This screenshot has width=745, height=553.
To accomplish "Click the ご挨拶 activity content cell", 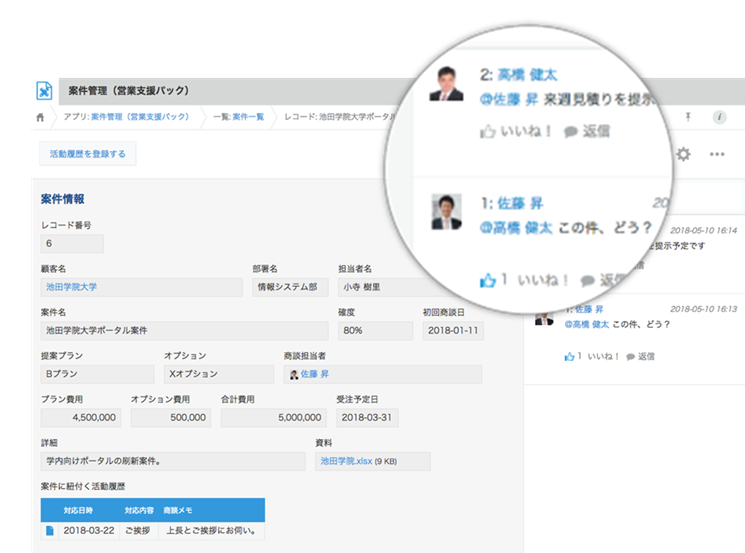I will 138,531.
